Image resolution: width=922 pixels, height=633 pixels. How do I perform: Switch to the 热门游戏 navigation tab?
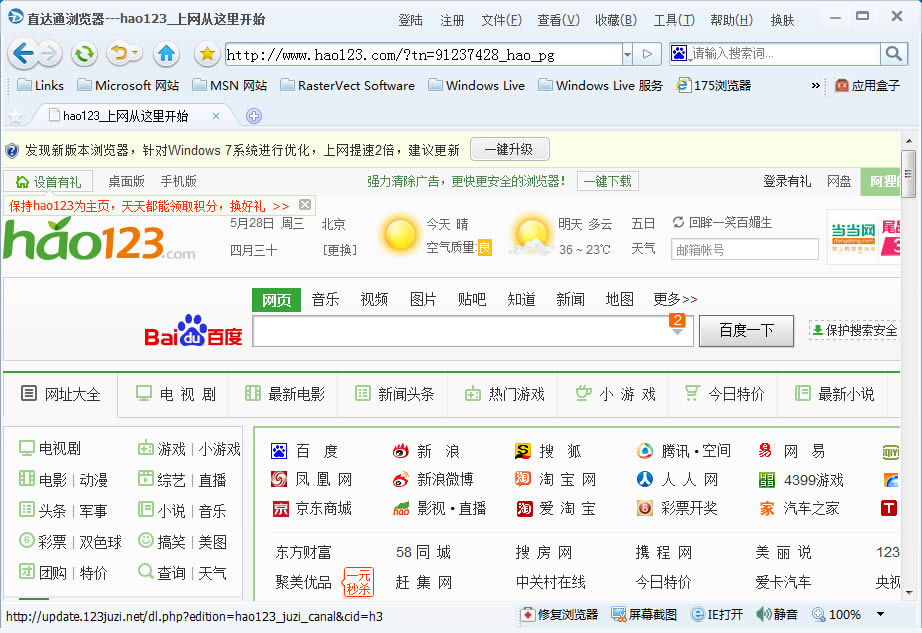(505, 394)
